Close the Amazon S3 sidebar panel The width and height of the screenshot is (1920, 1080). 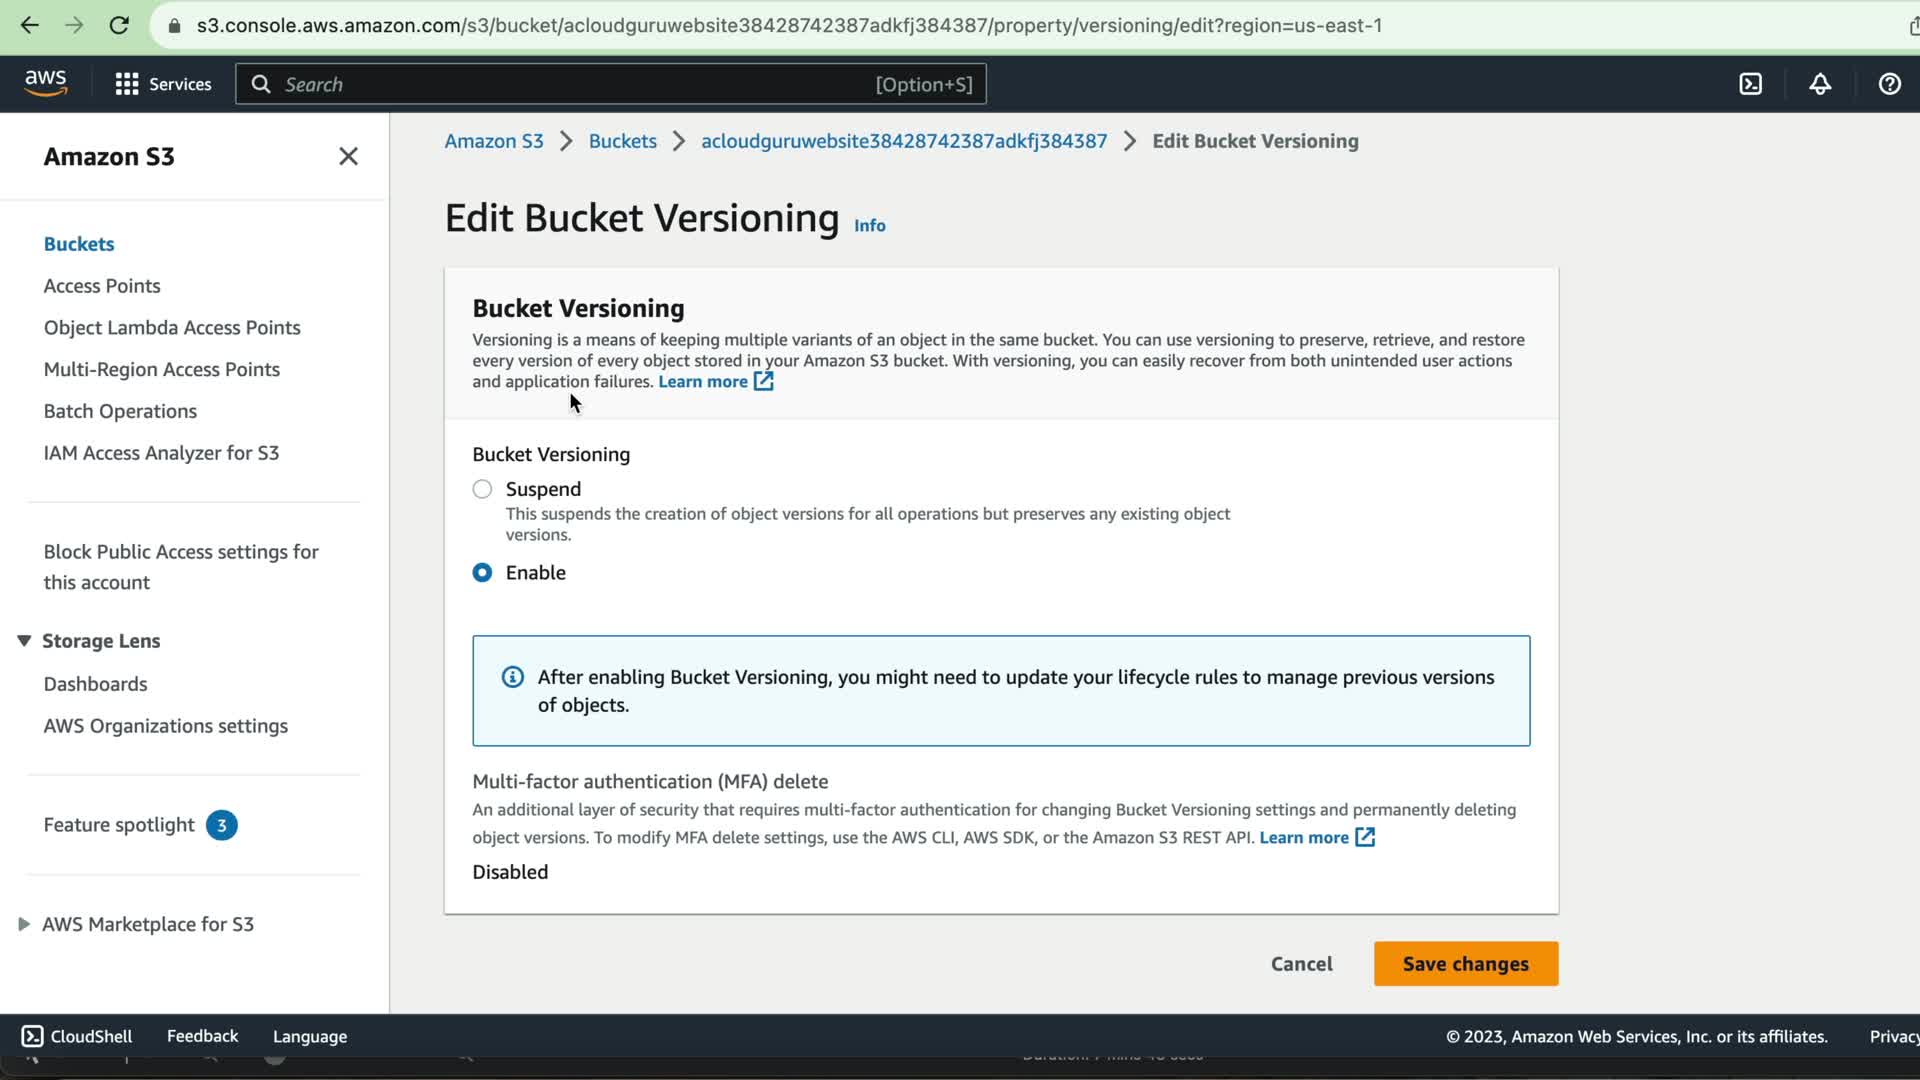[348, 156]
